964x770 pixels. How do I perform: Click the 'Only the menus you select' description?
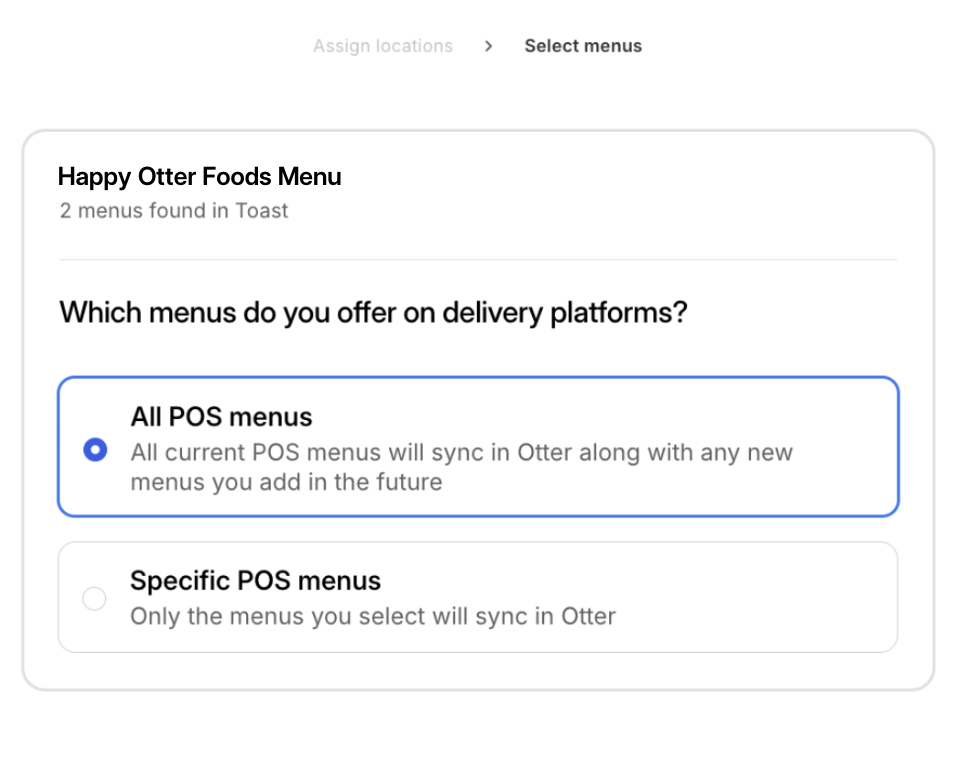coord(372,616)
